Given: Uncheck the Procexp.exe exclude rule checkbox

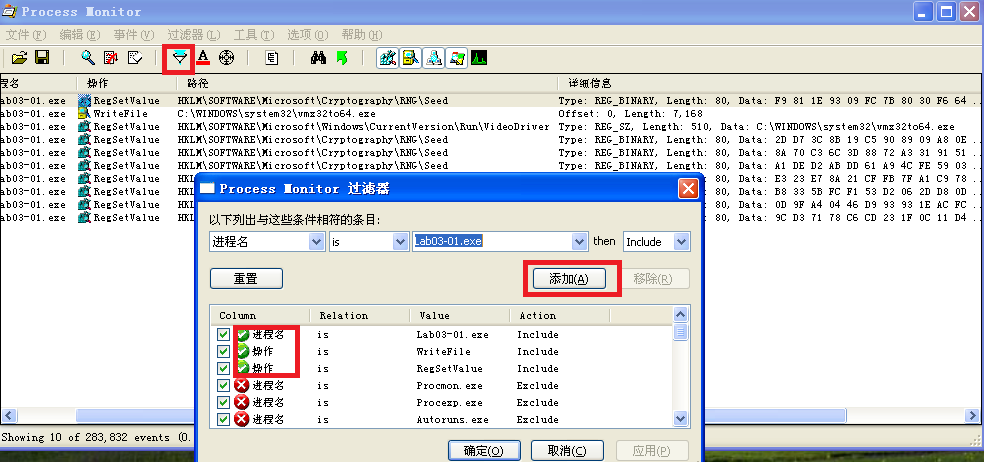Looking at the screenshot, I should click(x=223, y=402).
